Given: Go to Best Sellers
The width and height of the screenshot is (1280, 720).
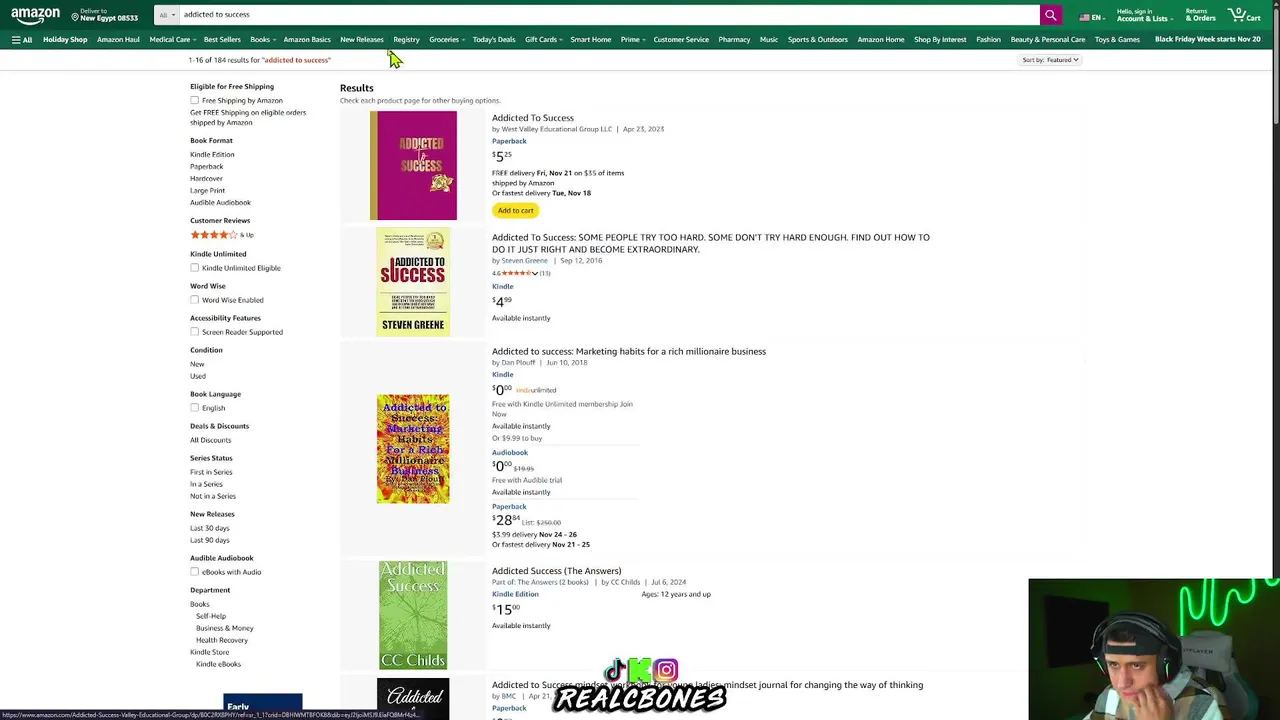Looking at the screenshot, I should [x=222, y=40].
